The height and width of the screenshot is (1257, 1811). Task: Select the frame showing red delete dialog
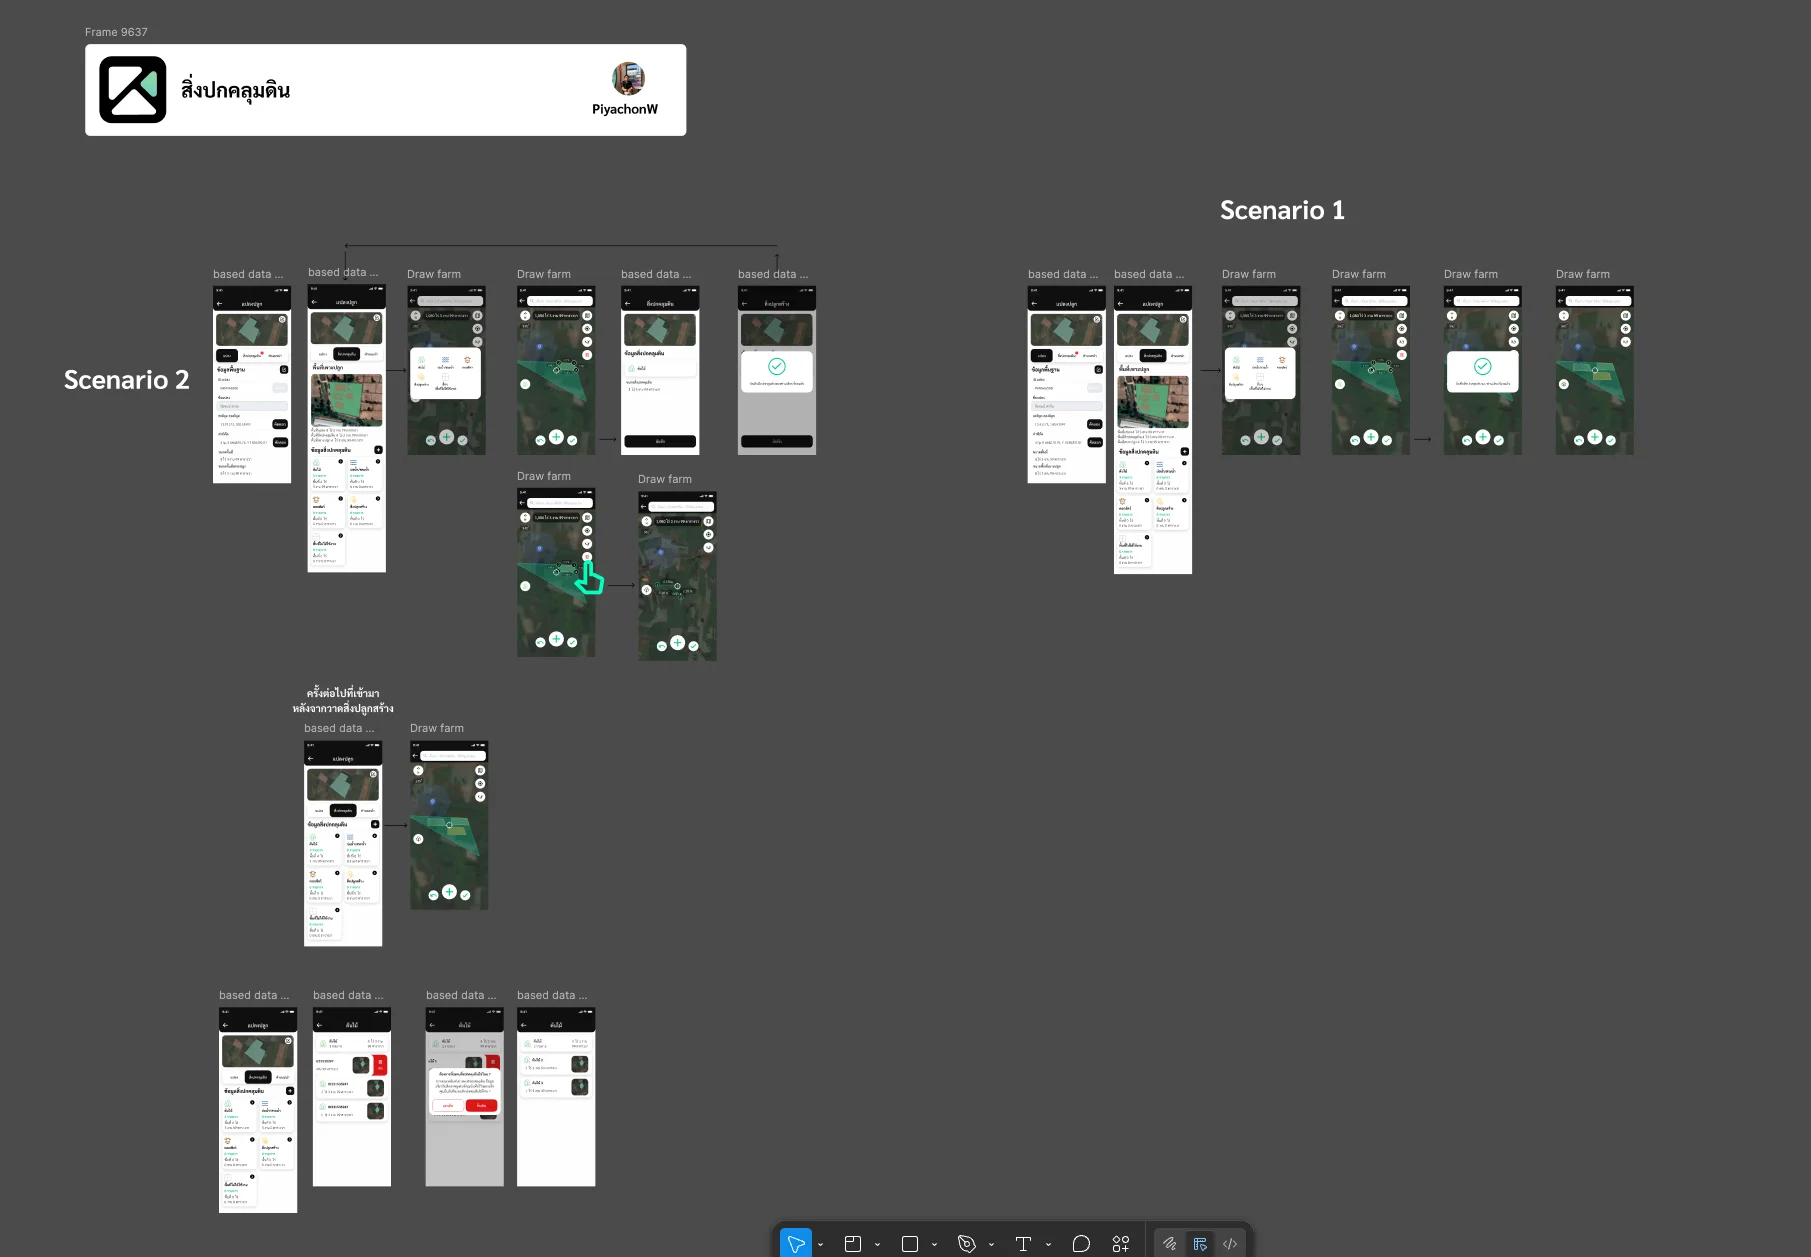(465, 1097)
